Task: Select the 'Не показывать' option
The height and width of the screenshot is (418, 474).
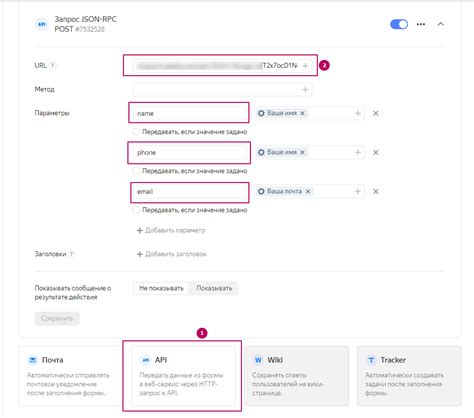Action: coord(161,288)
